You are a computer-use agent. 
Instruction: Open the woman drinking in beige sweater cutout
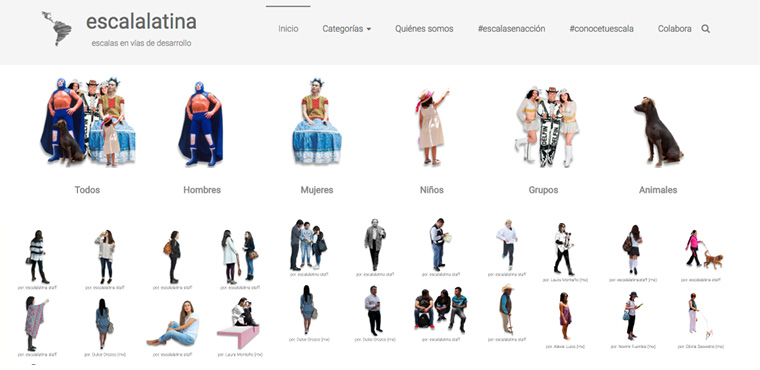click(105, 257)
